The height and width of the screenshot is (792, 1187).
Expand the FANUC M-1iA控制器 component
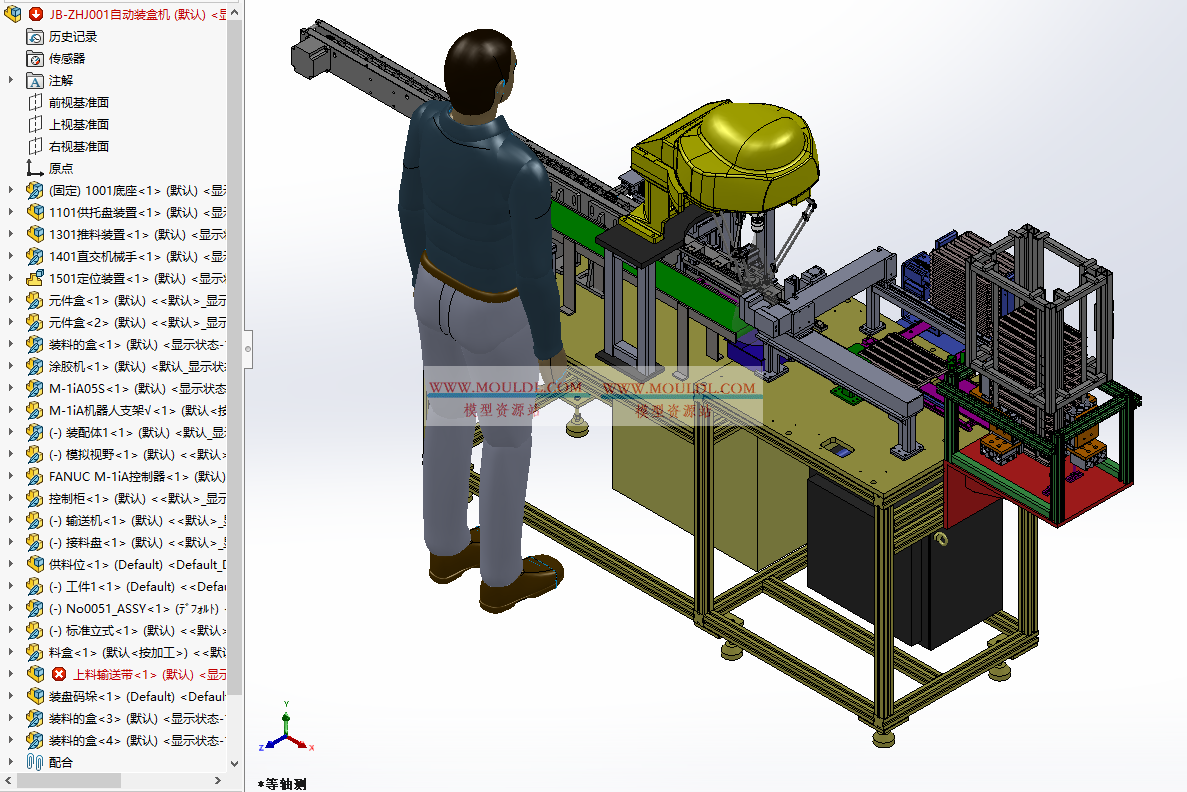[x=11, y=476]
